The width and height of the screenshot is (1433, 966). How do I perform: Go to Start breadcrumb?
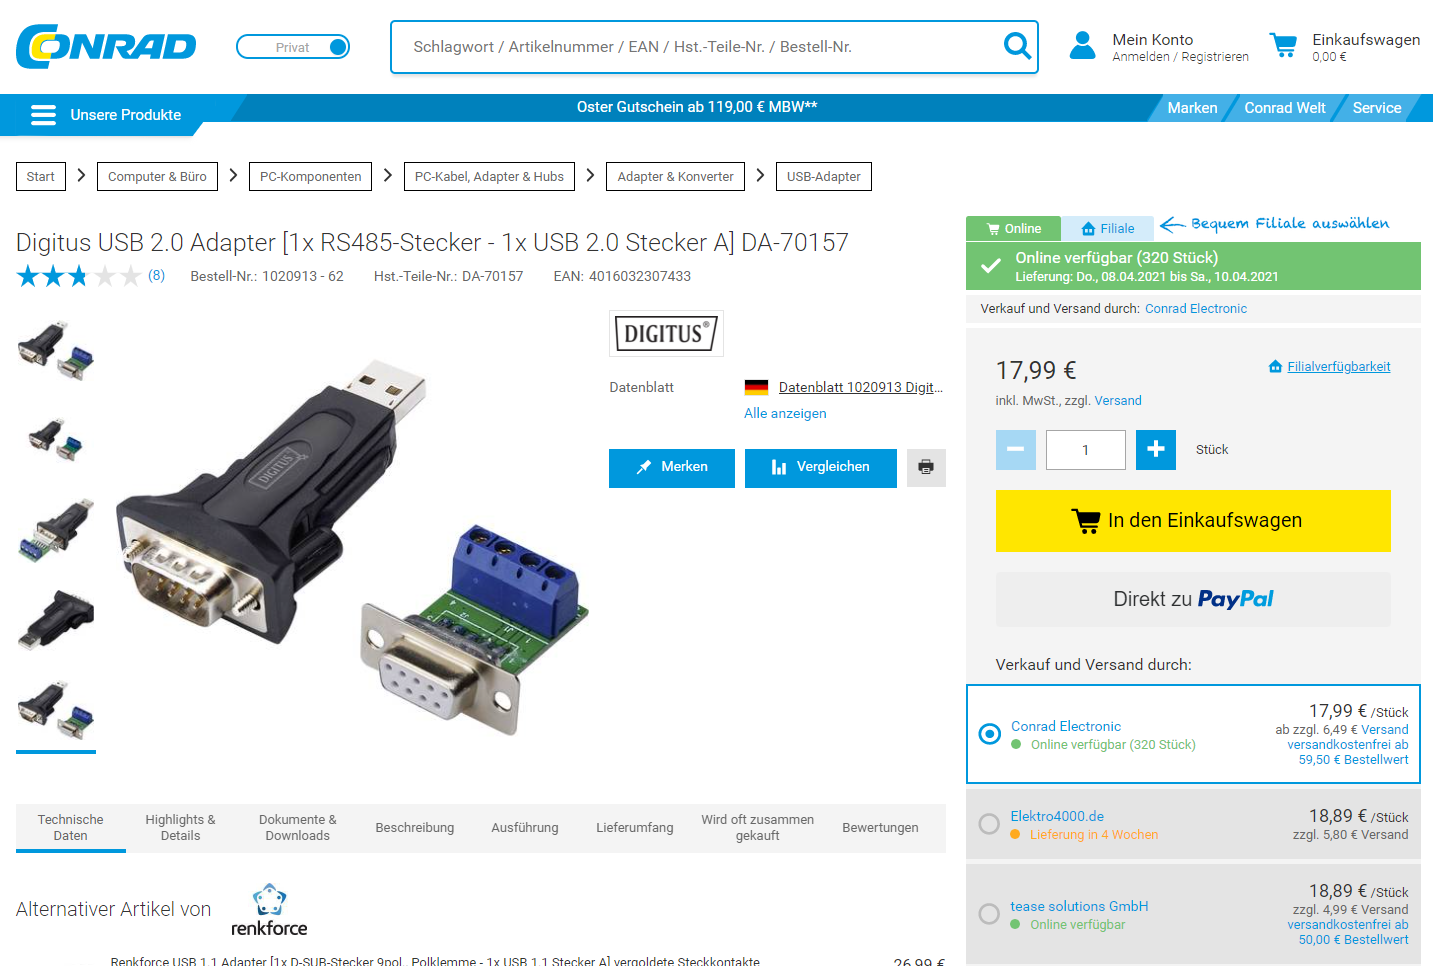41,177
